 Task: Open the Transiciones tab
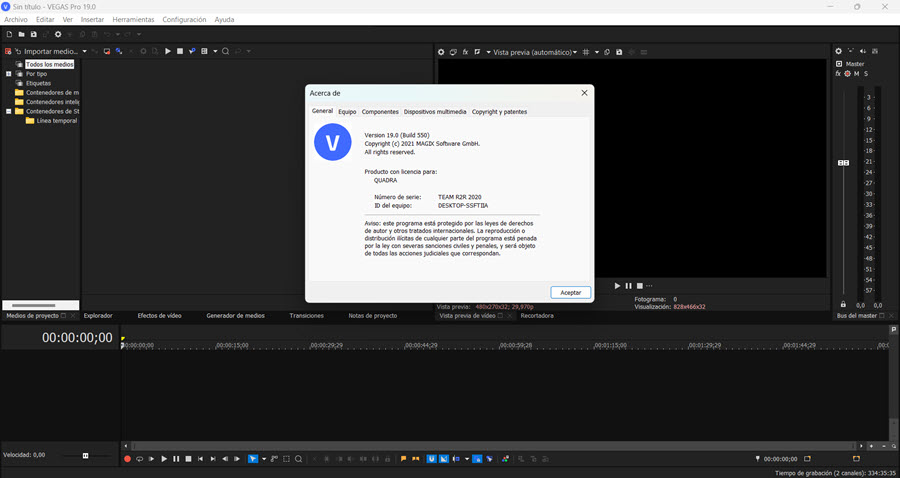[307, 316]
